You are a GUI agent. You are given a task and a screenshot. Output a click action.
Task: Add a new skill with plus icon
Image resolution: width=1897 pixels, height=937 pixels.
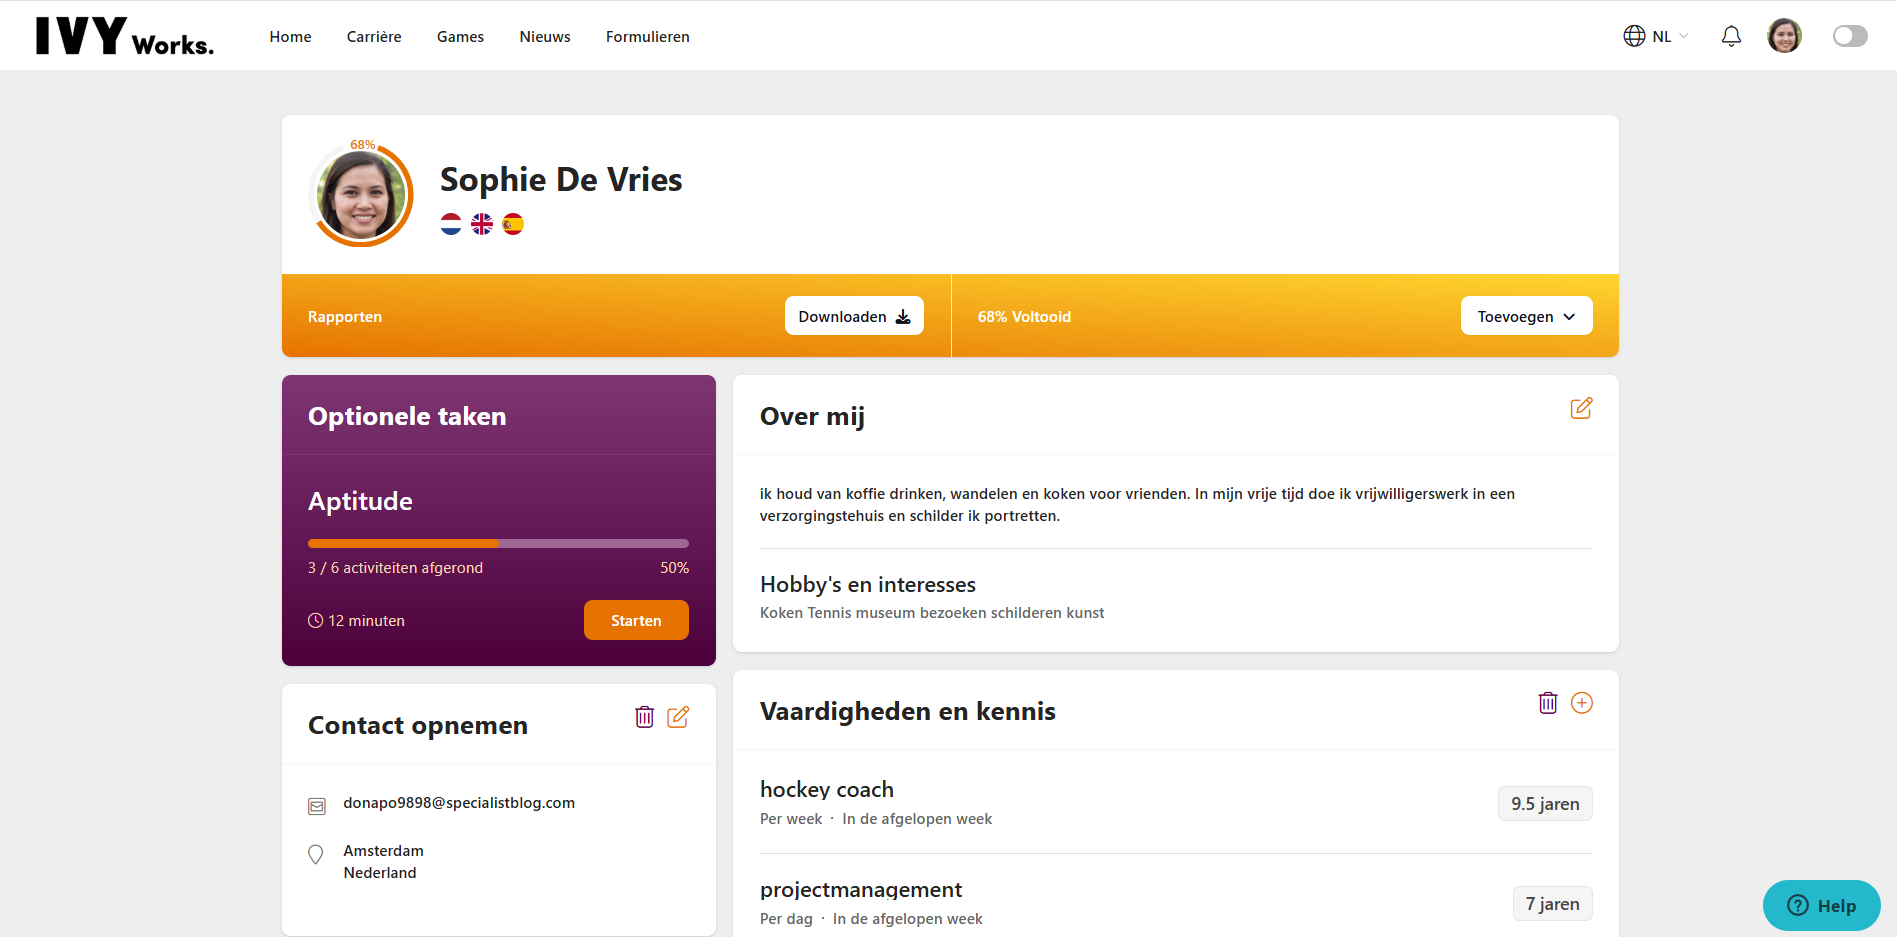pos(1582,703)
